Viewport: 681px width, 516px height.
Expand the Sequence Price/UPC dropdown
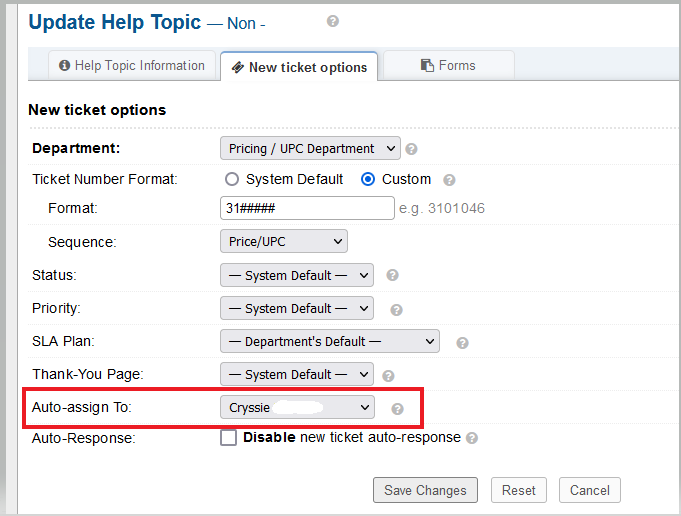pos(283,241)
